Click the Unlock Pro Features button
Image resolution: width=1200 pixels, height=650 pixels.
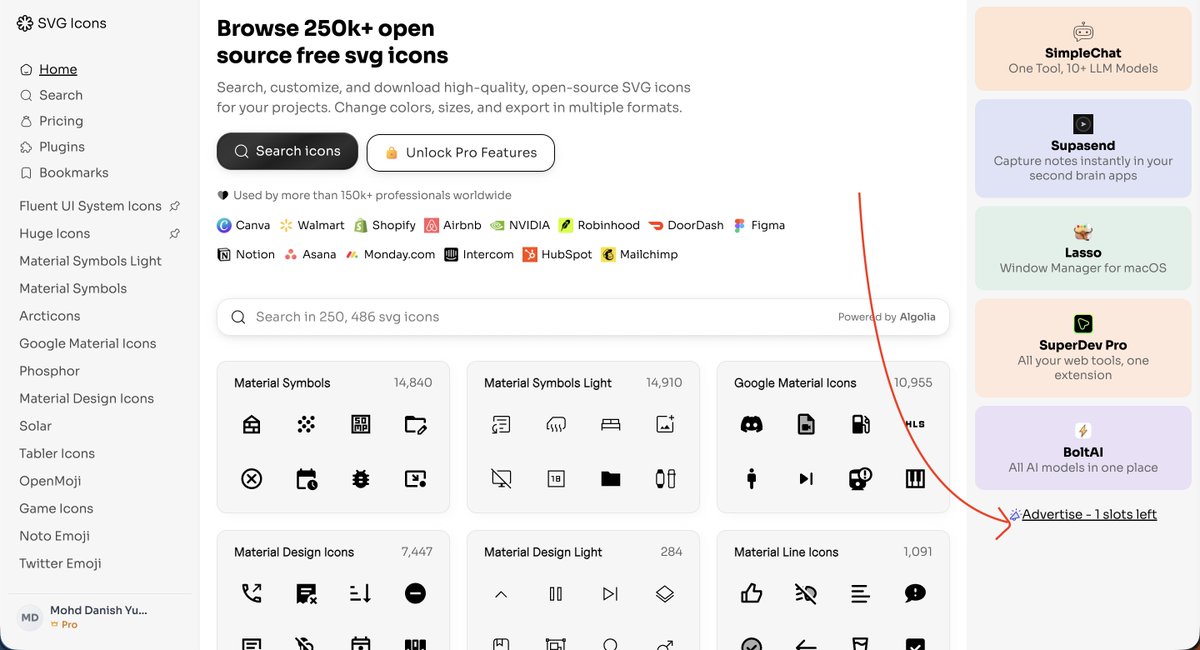coord(461,152)
